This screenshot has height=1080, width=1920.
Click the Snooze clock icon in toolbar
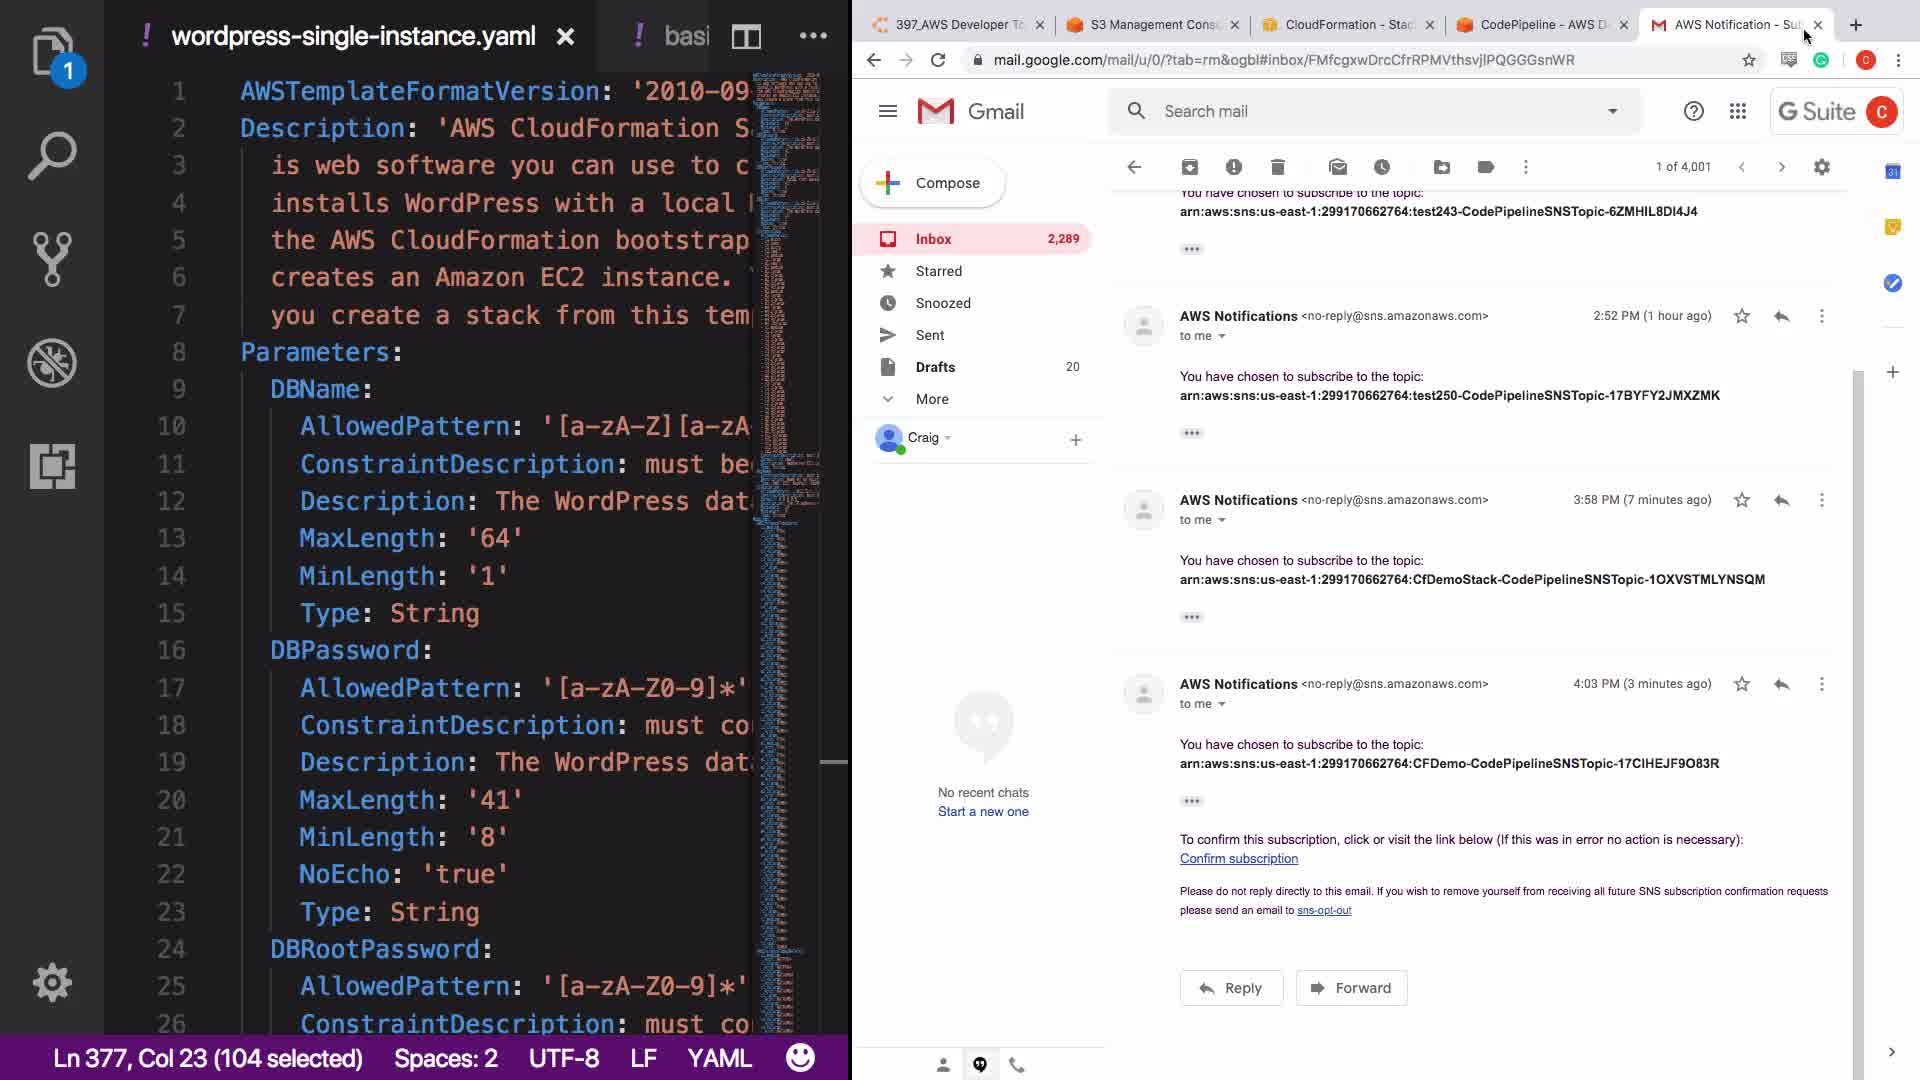coord(1382,167)
